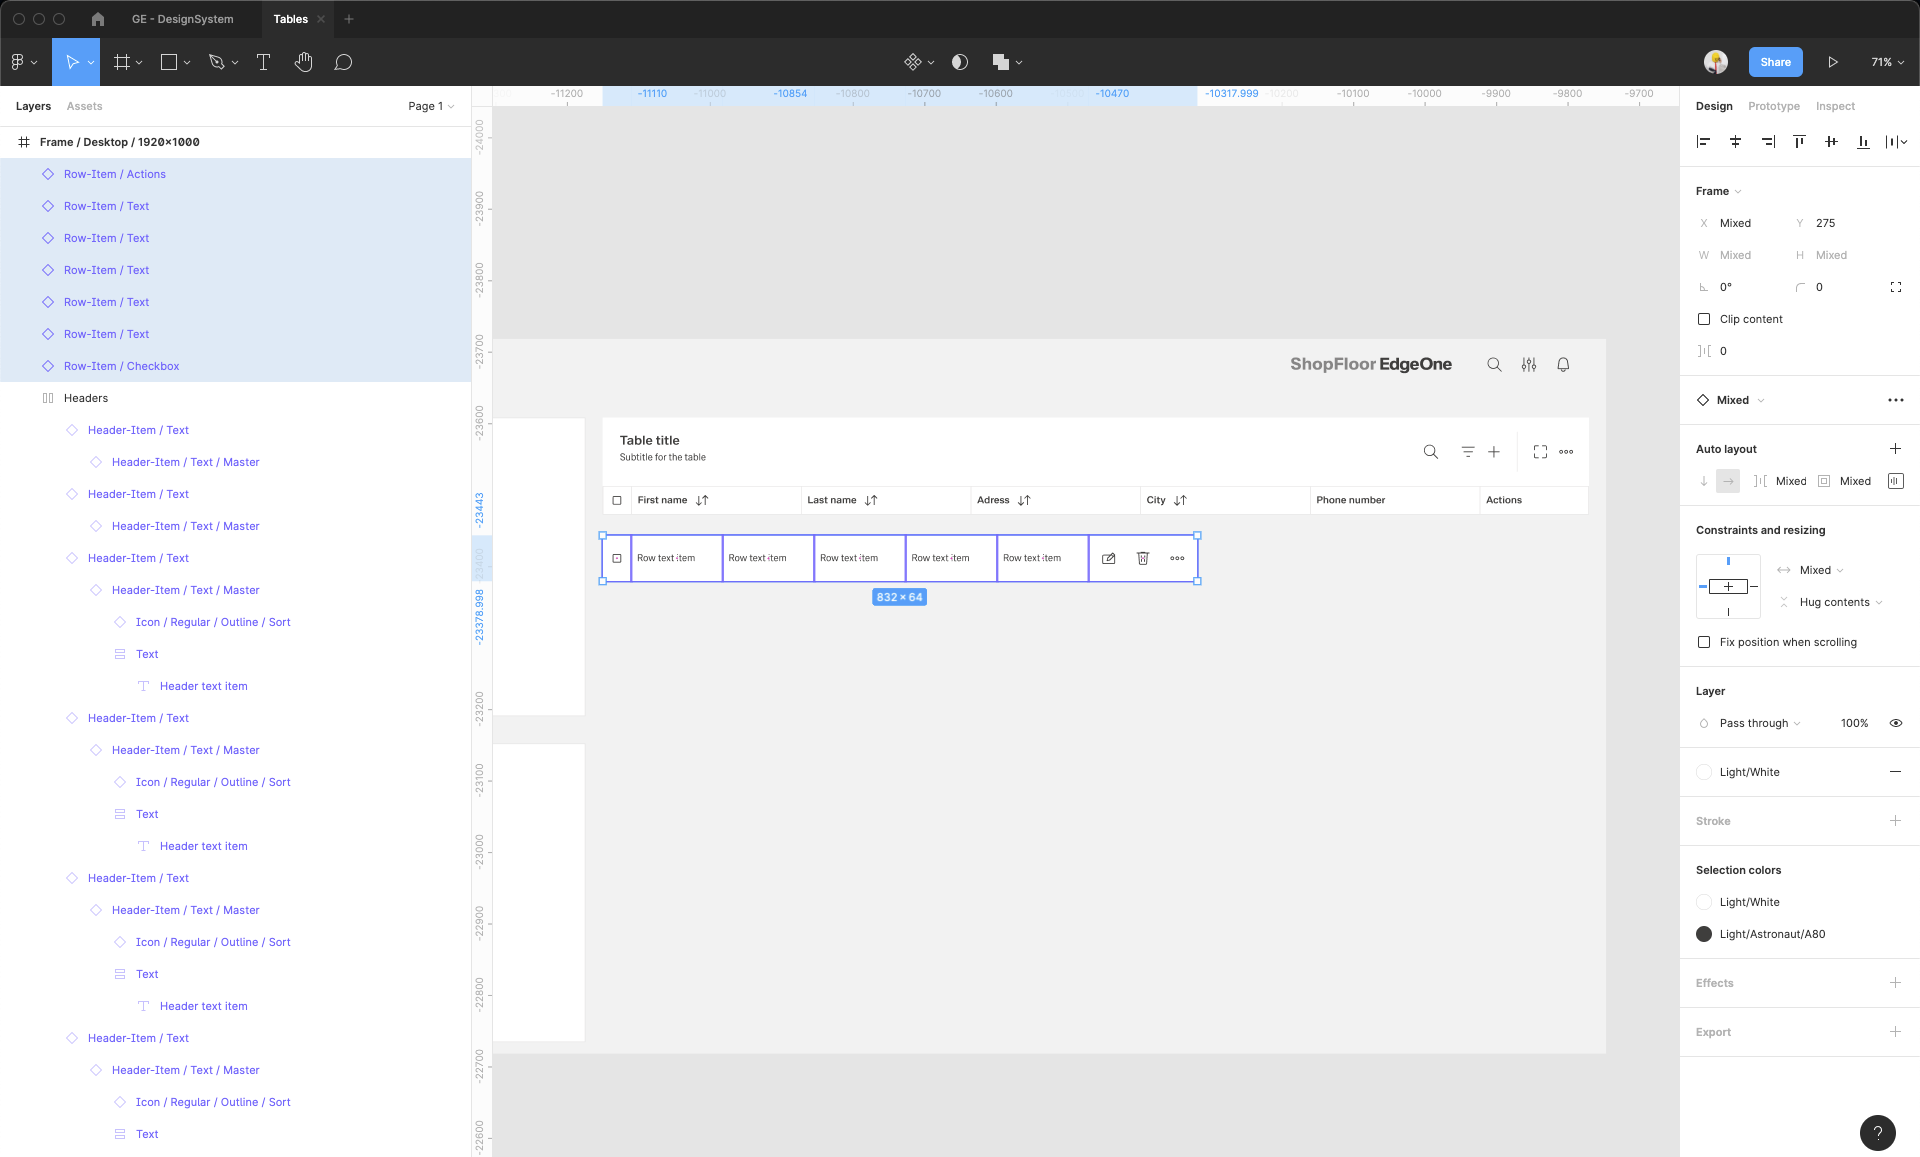
Task: Click the independent corners icon
Action: point(1895,287)
